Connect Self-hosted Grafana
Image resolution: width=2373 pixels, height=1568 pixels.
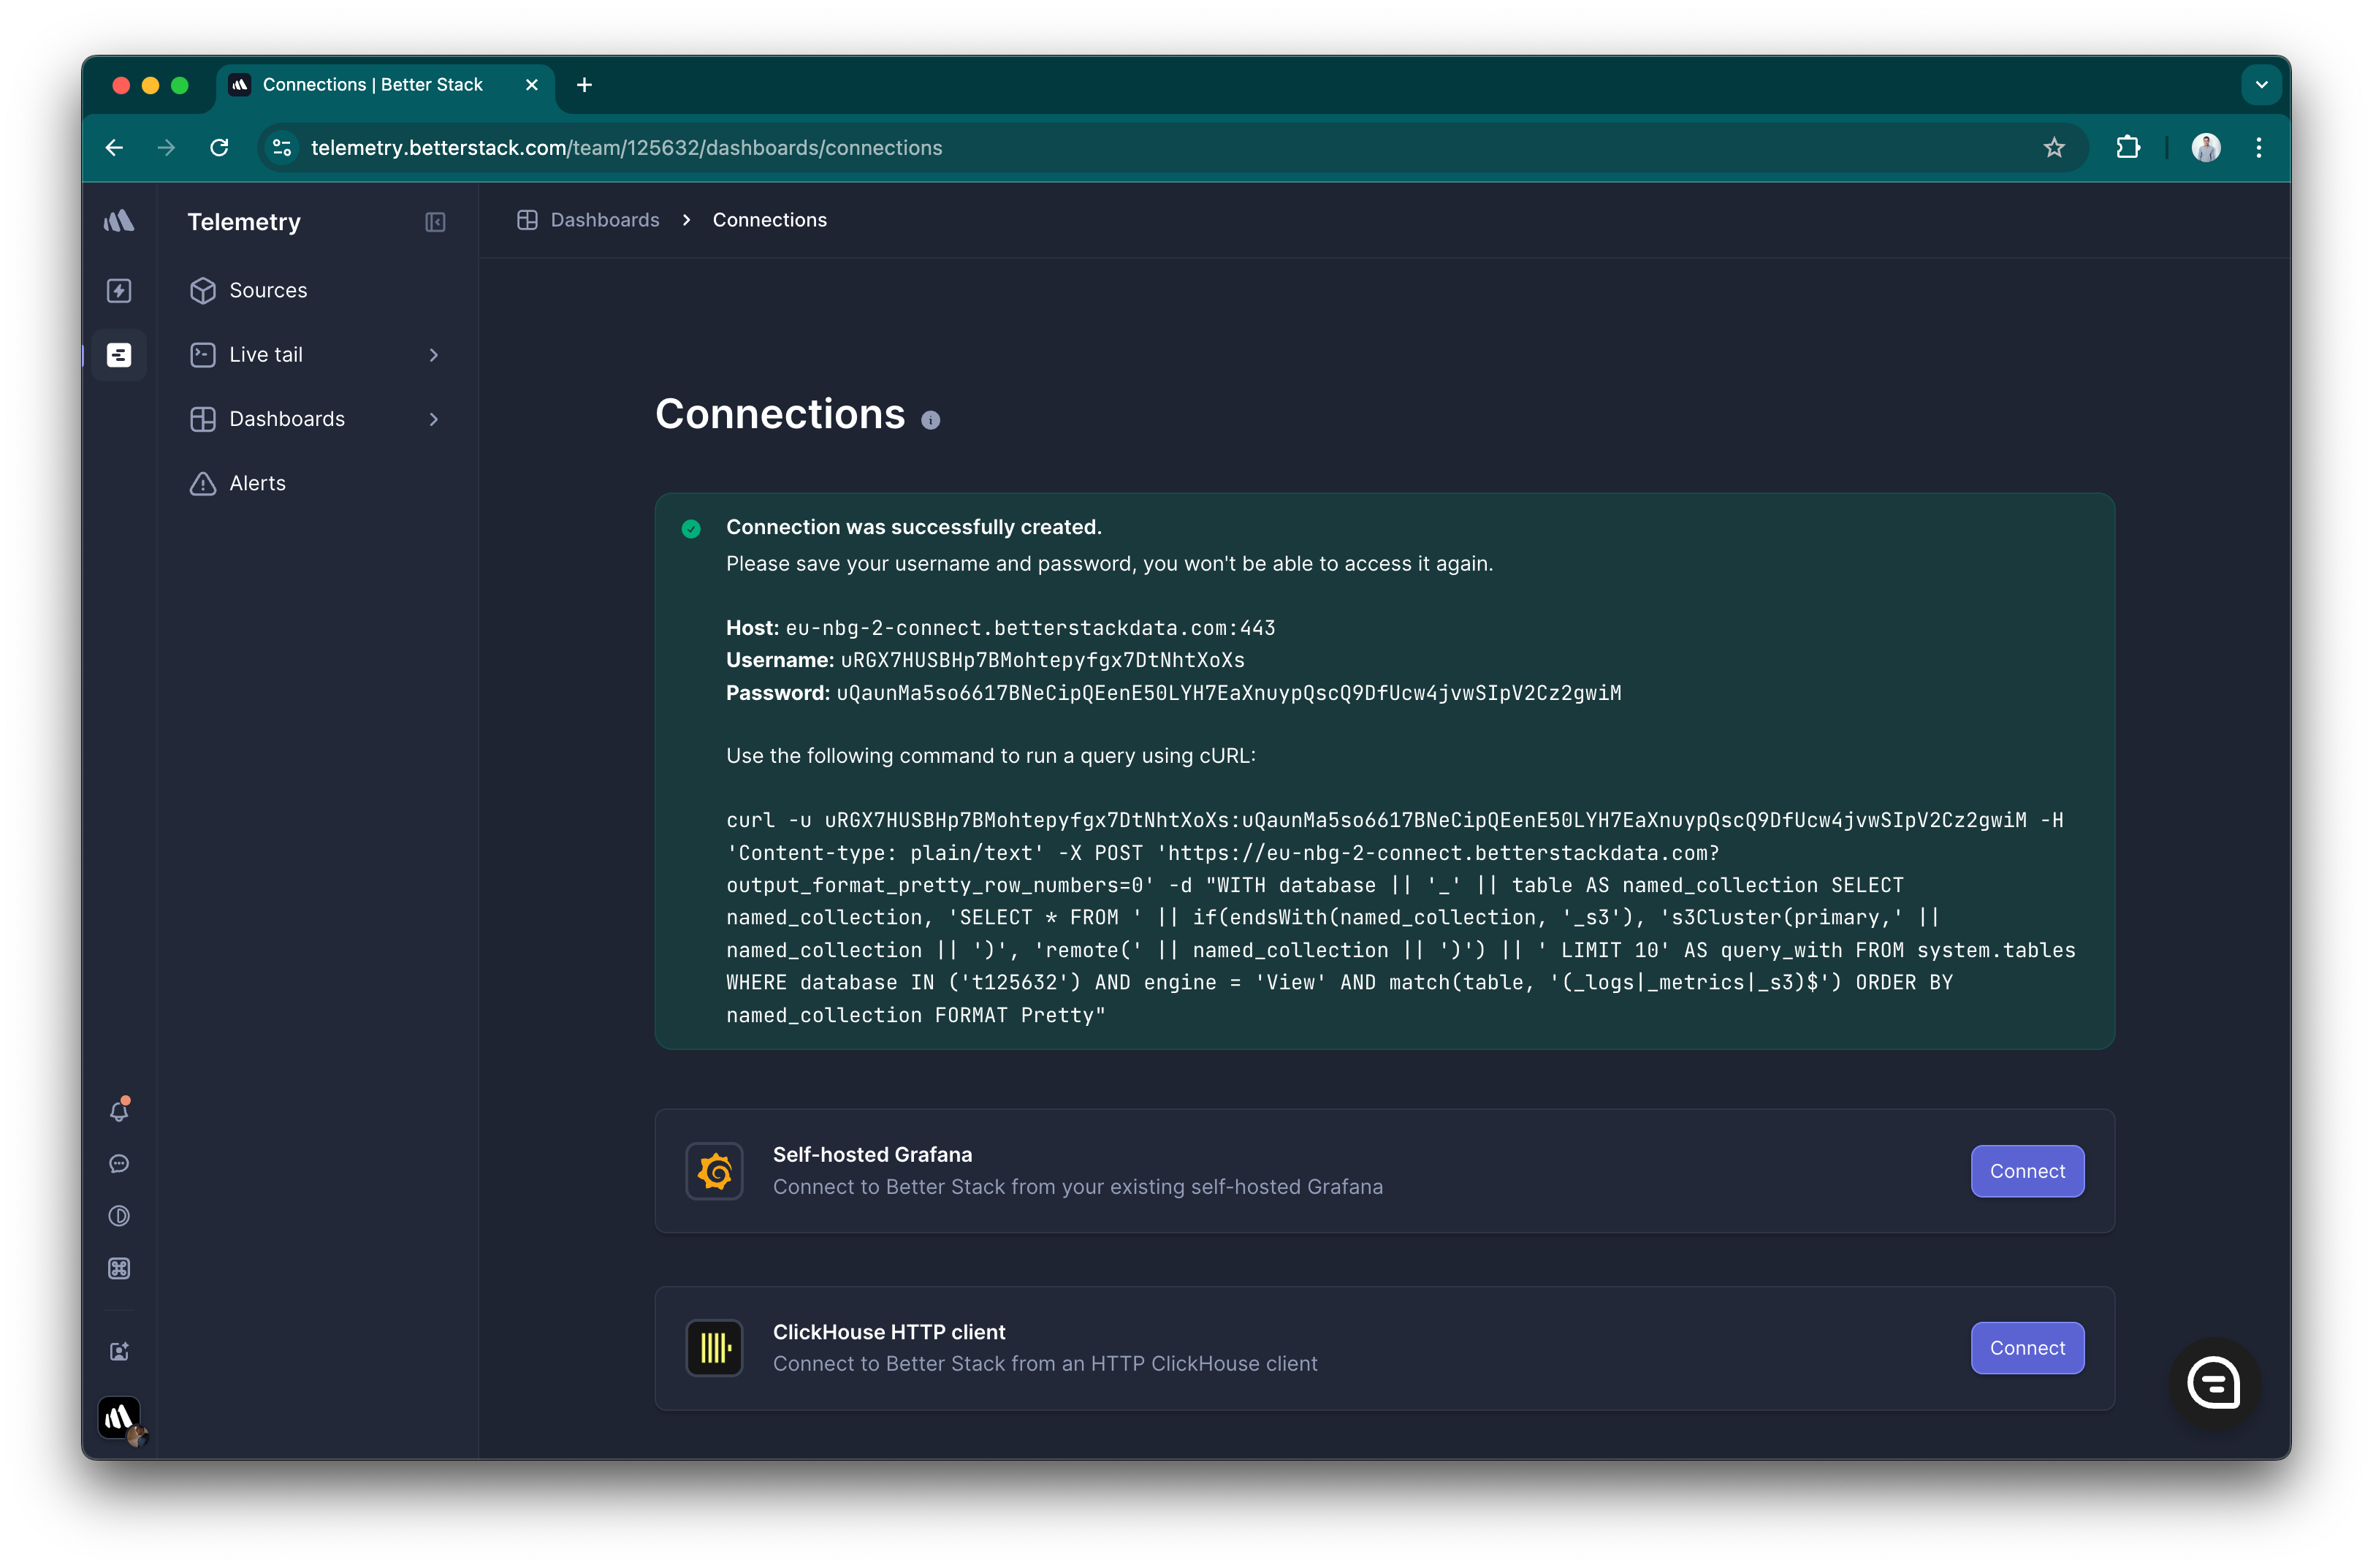click(2027, 1171)
